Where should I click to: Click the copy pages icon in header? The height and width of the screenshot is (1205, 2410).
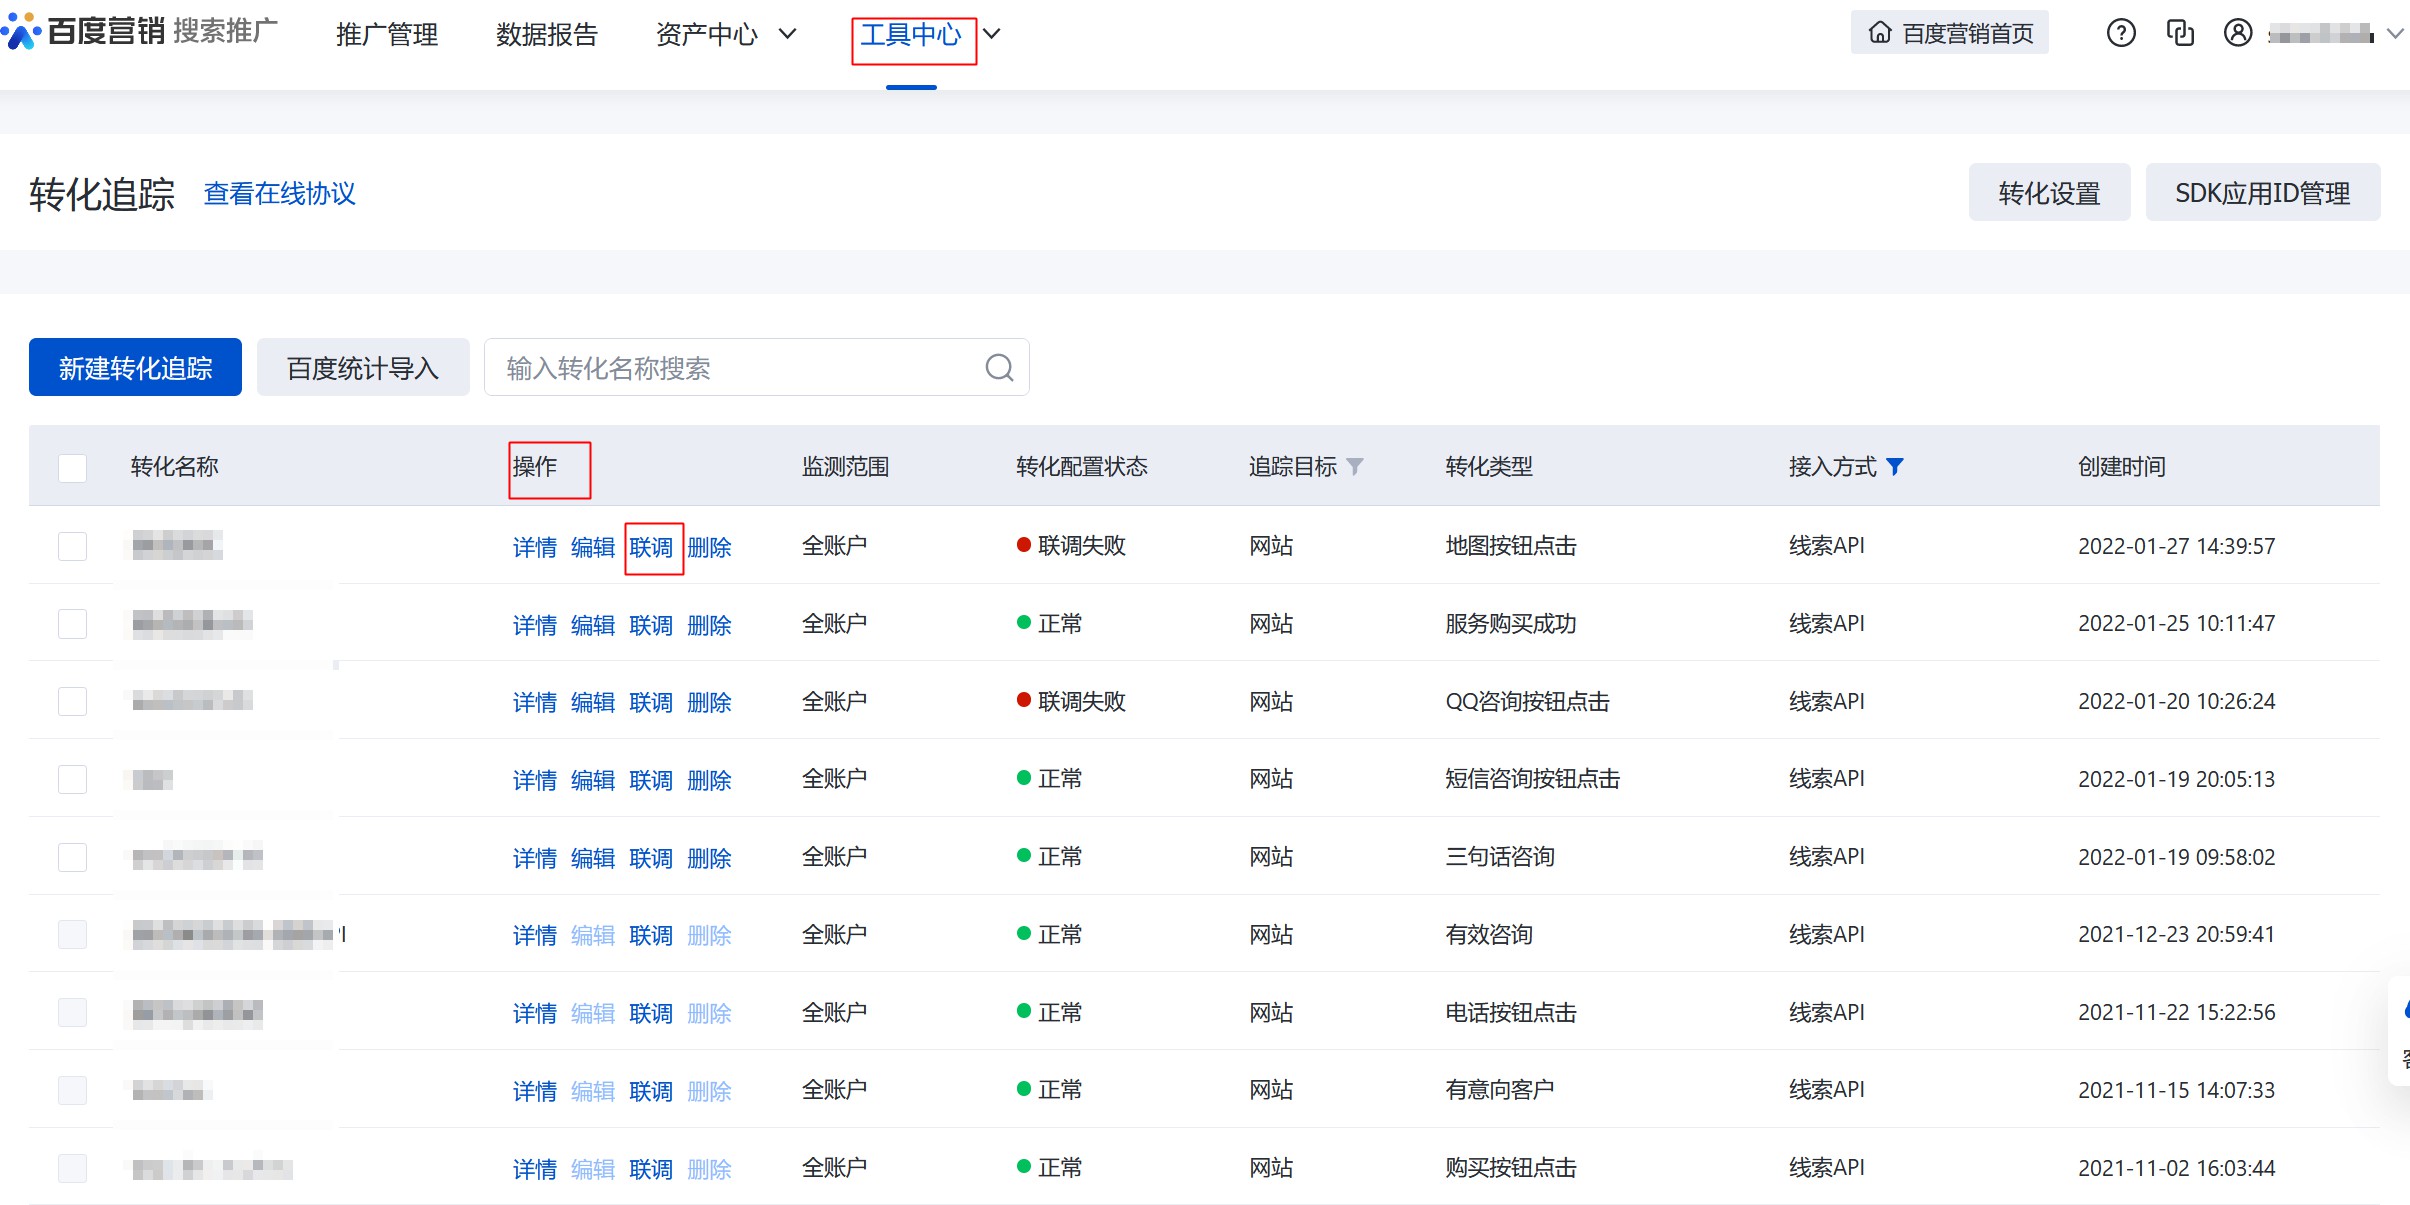coord(2180,33)
